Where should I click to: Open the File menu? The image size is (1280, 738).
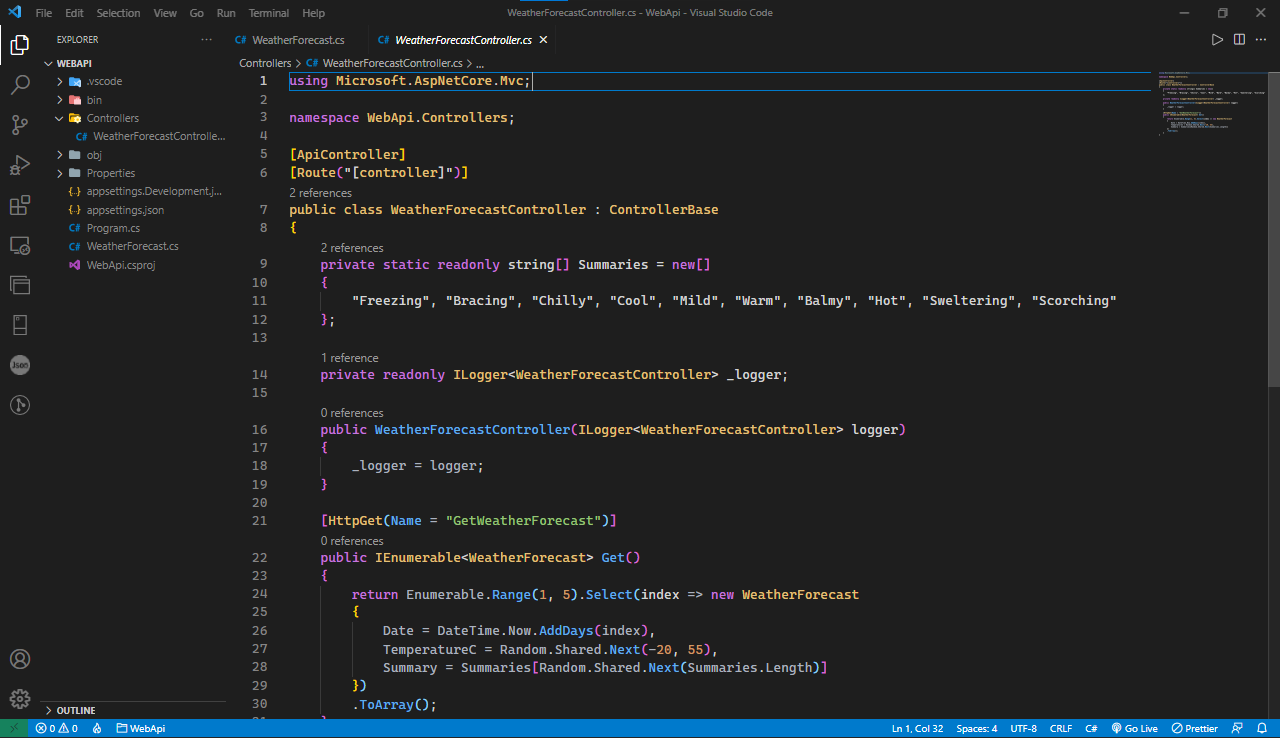point(44,13)
